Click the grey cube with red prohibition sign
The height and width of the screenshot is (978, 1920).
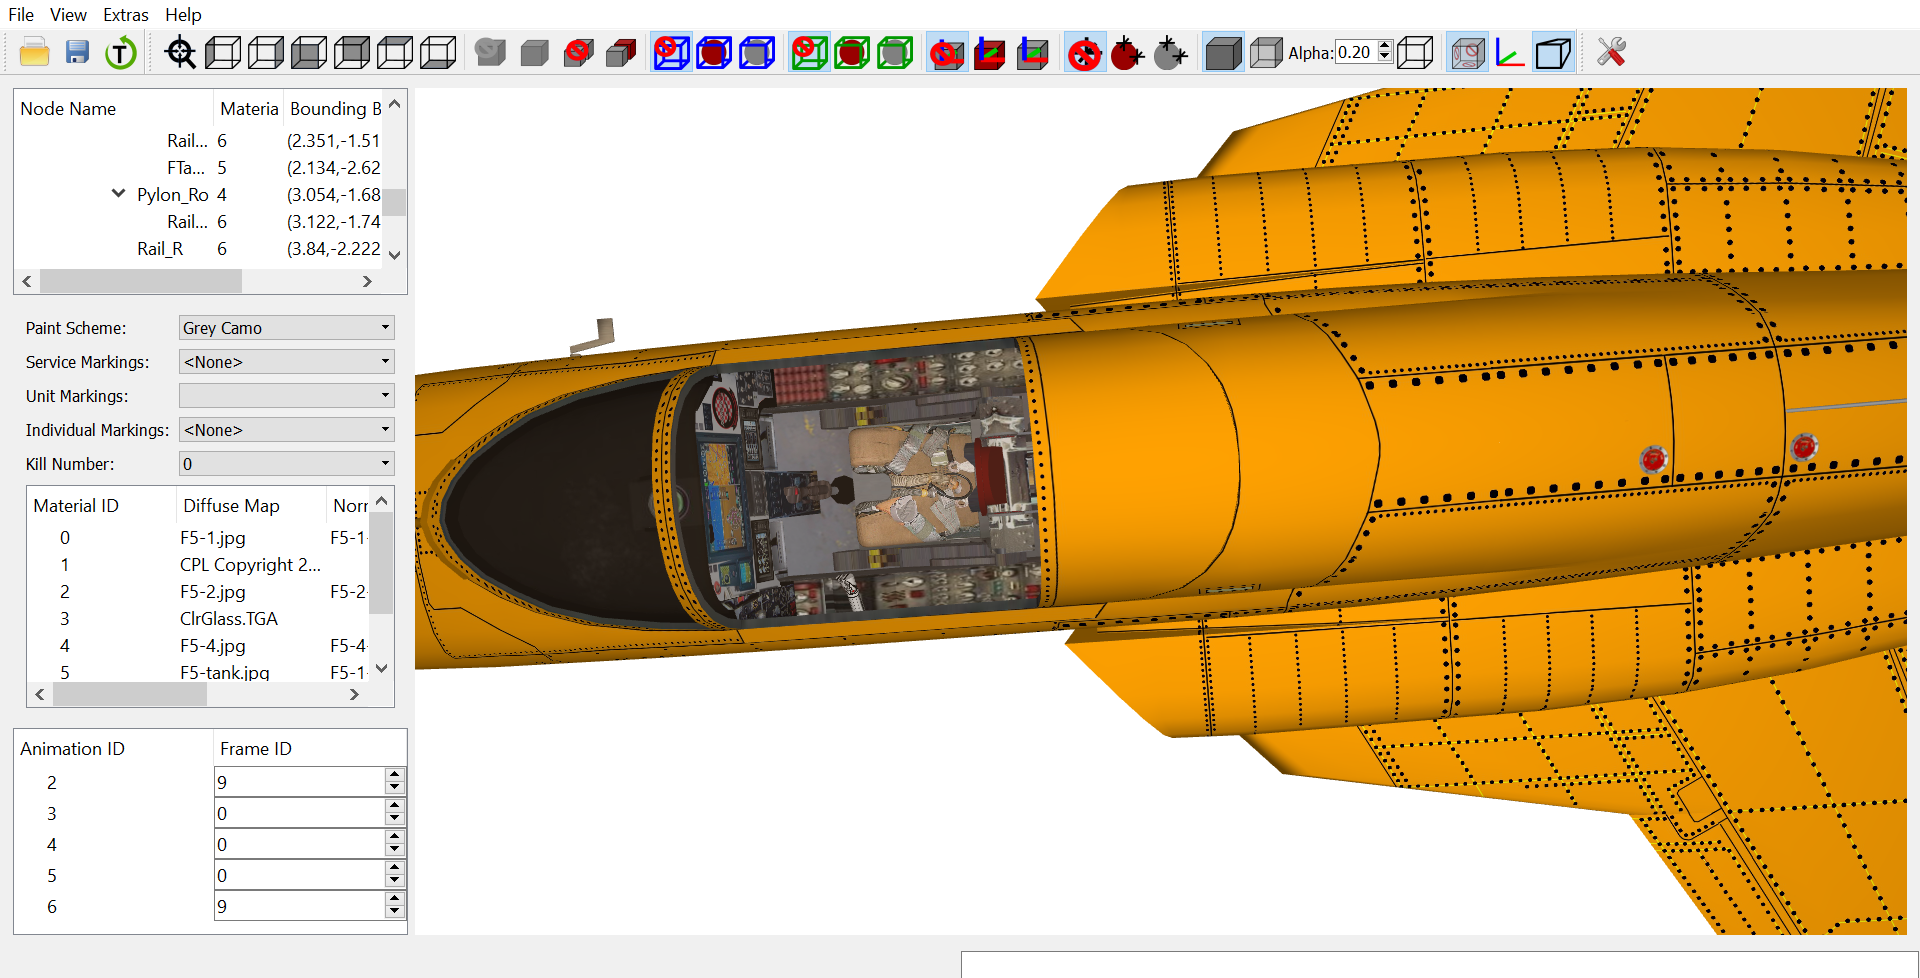578,52
